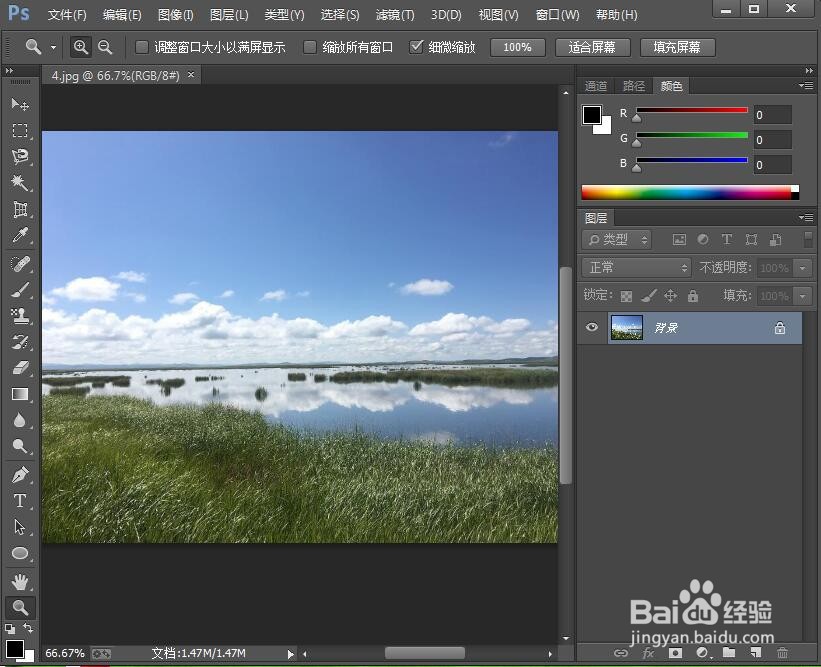Add a layer style with fx icon

[648, 653]
